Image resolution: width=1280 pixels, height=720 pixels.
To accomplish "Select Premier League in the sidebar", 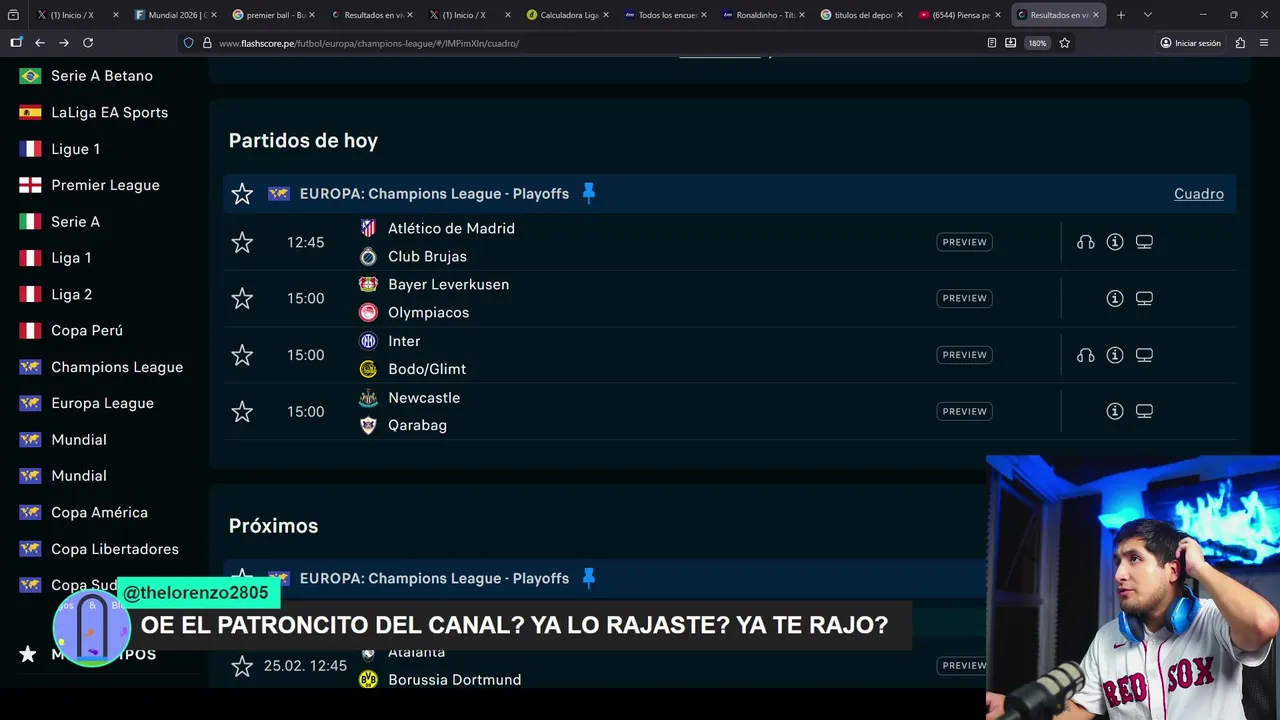I will click(x=105, y=185).
